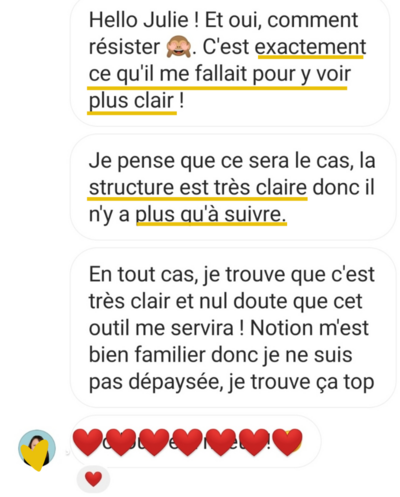Click the sender's profile avatar
Image resolution: width=400 pixels, height=497 pixels.
point(37,448)
